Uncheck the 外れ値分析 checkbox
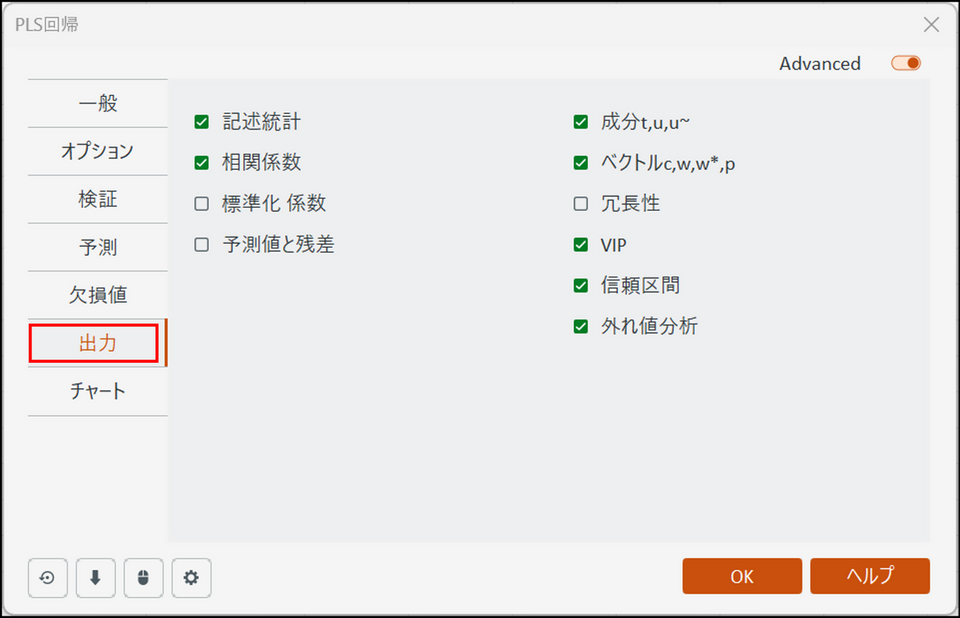The height and width of the screenshot is (618, 960). (x=581, y=326)
